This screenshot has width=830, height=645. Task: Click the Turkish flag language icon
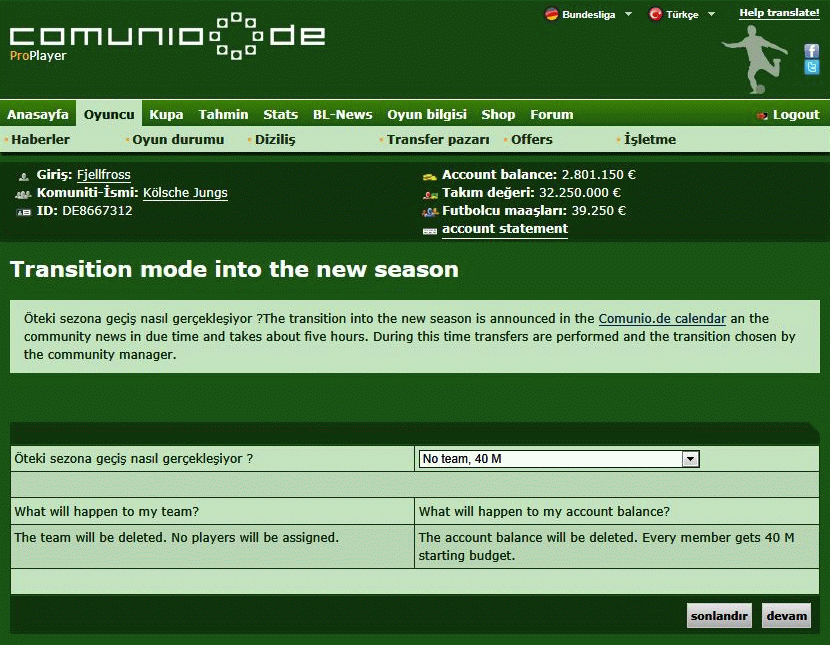[656, 14]
